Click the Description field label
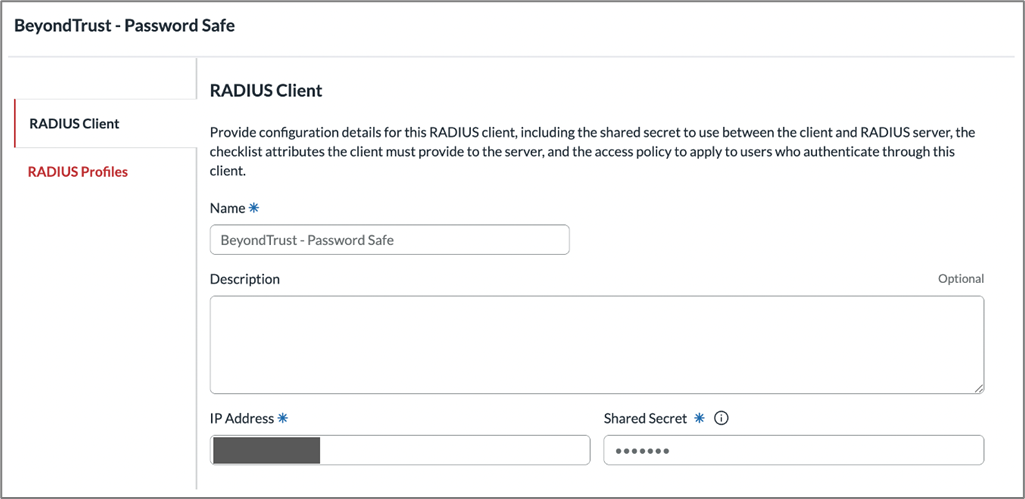This screenshot has height=499, width=1025. click(244, 279)
